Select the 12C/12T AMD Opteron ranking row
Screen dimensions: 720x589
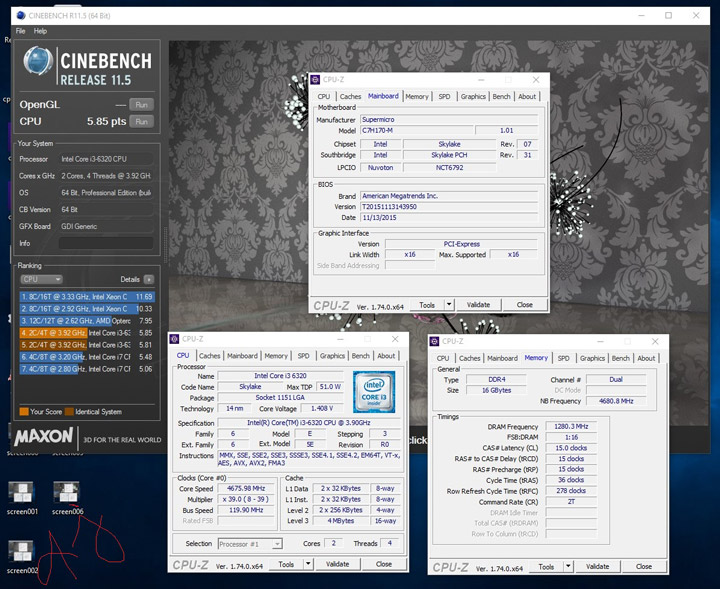tap(87, 320)
